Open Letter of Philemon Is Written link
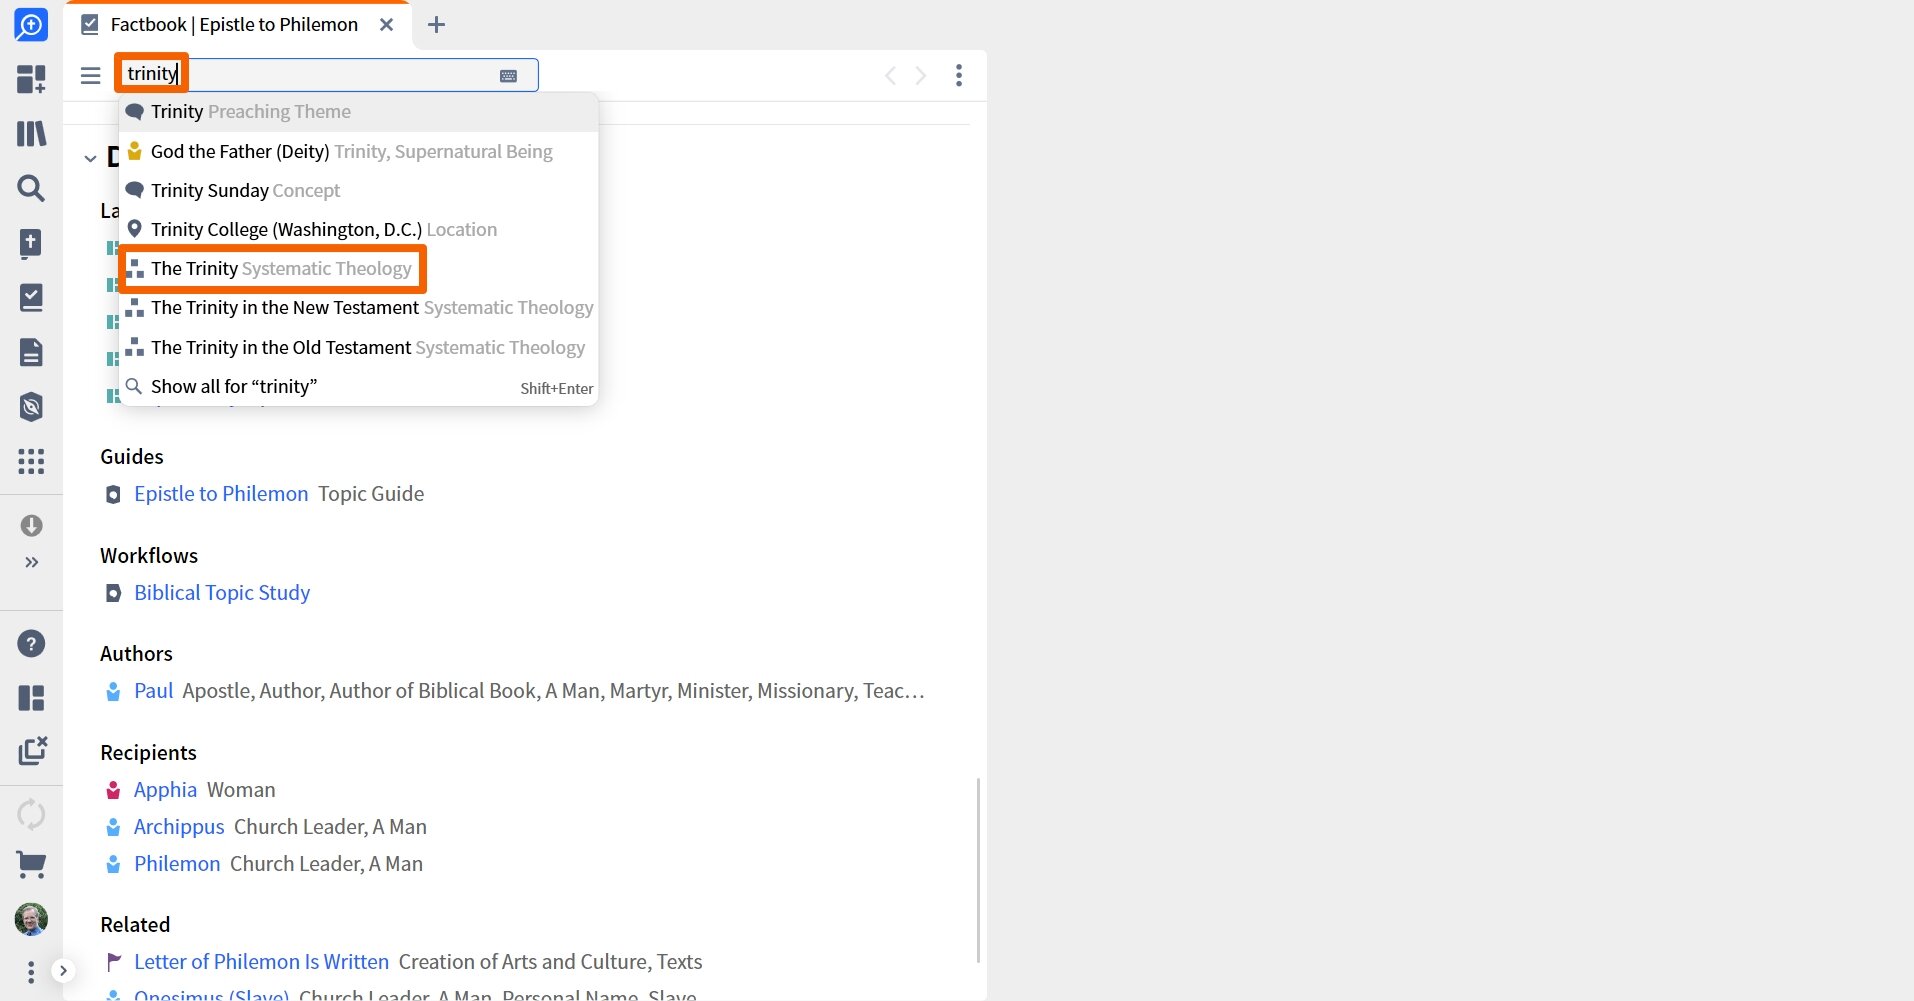1914x1001 pixels. click(x=261, y=962)
